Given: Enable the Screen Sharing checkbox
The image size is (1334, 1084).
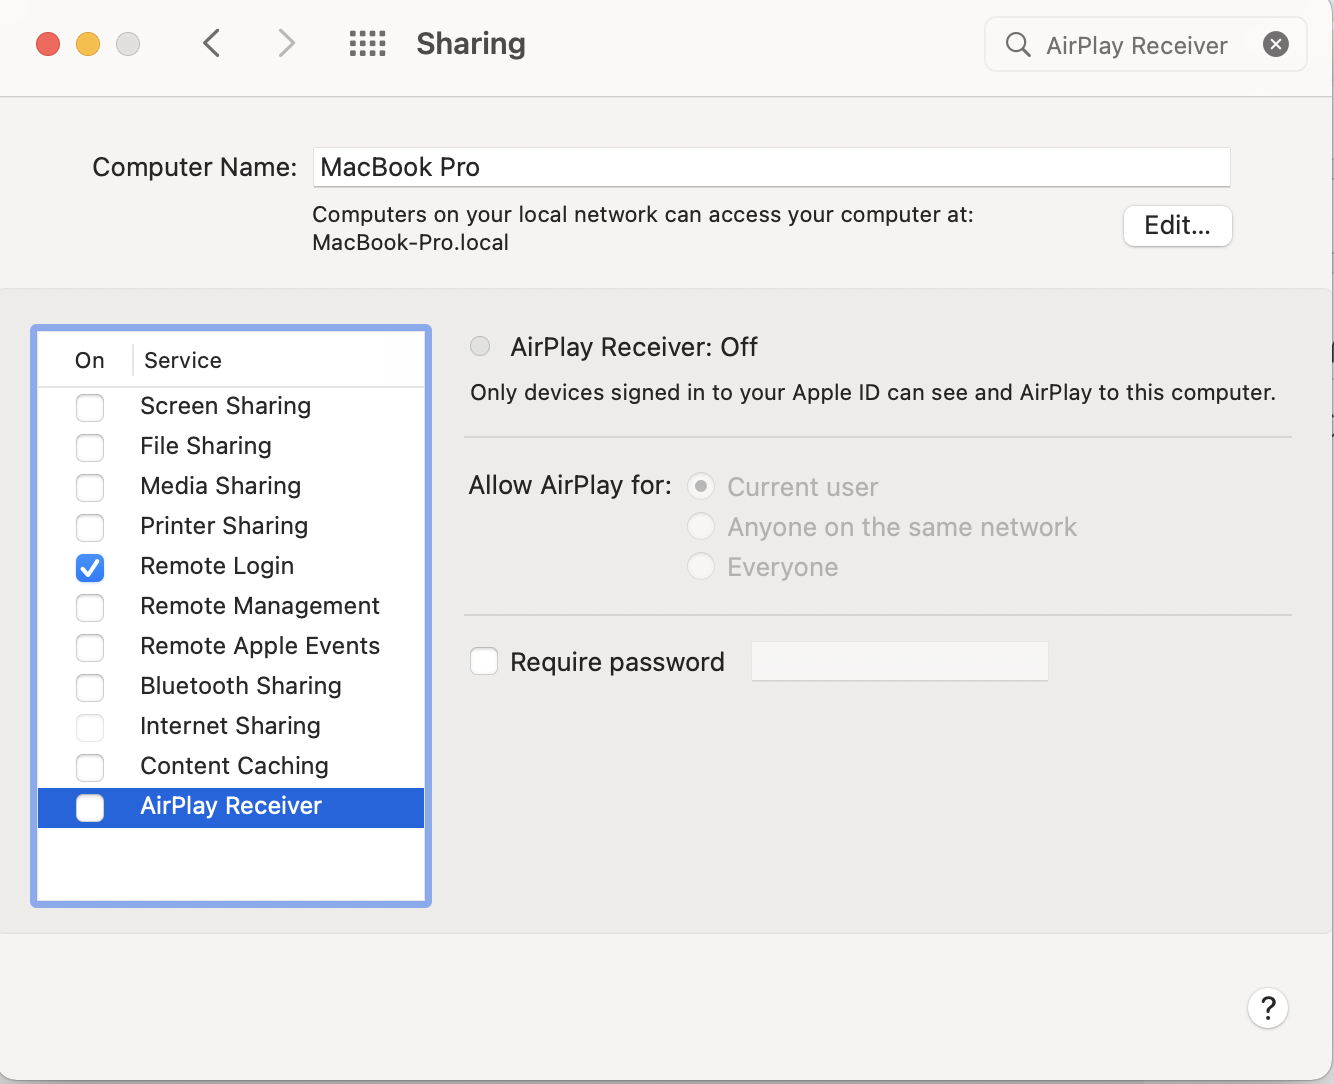Looking at the screenshot, I should pyautogui.click(x=90, y=407).
